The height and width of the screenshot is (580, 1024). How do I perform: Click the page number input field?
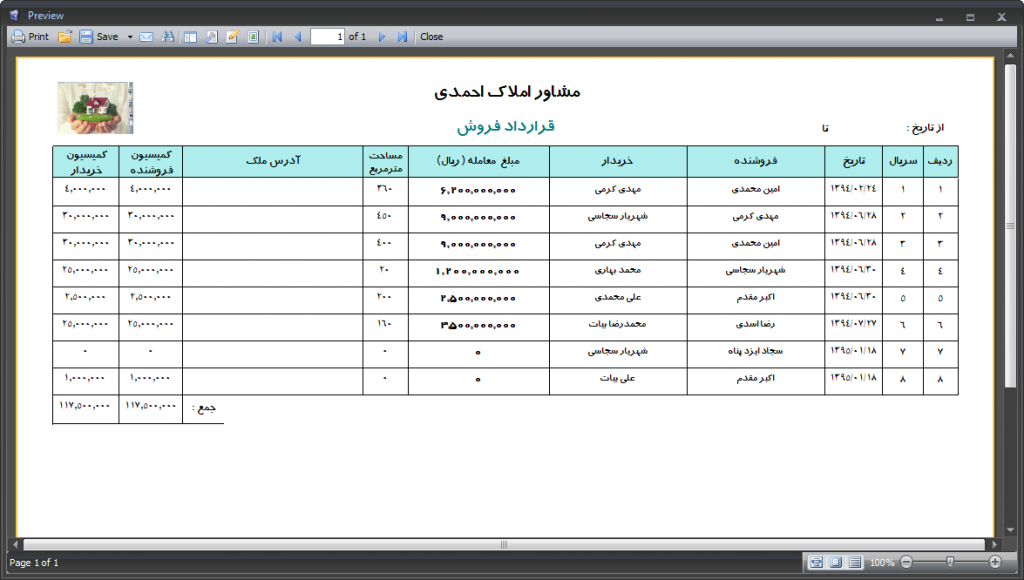click(328, 37)
